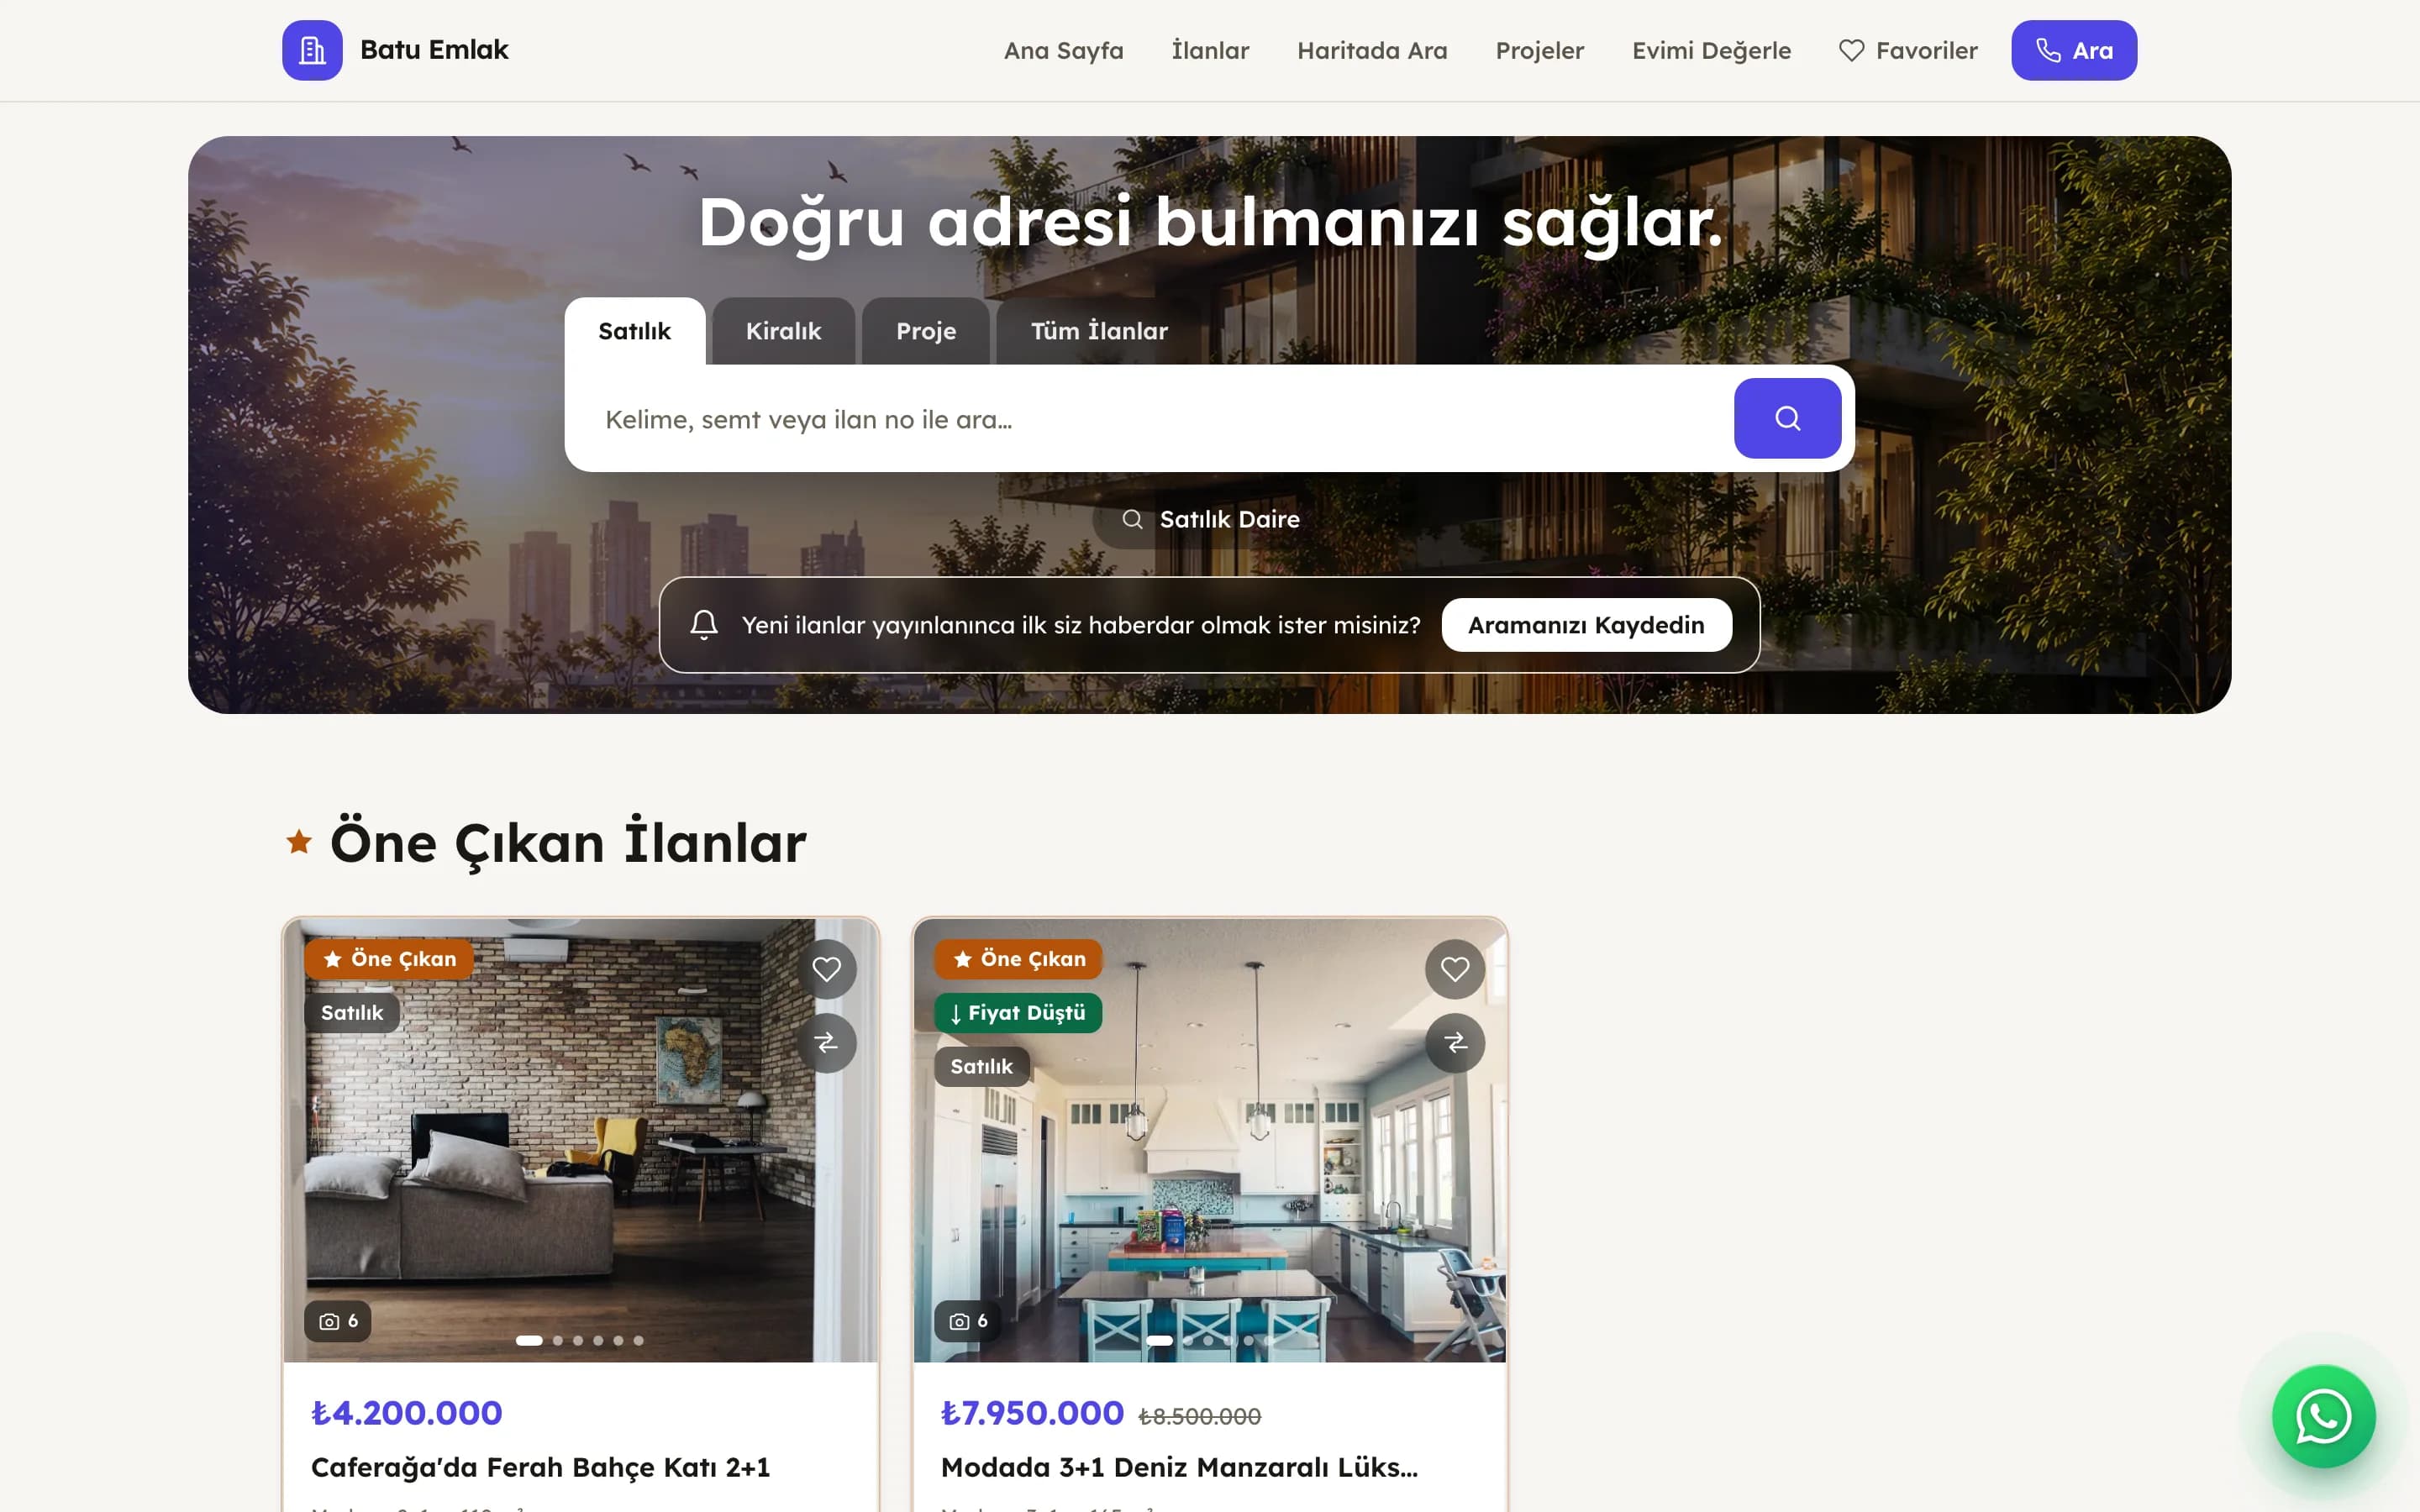Open the İlanlar nav item
Image resolution: width=2420 pixels, height=1512 pixels.
click(x=1210, y=51)
